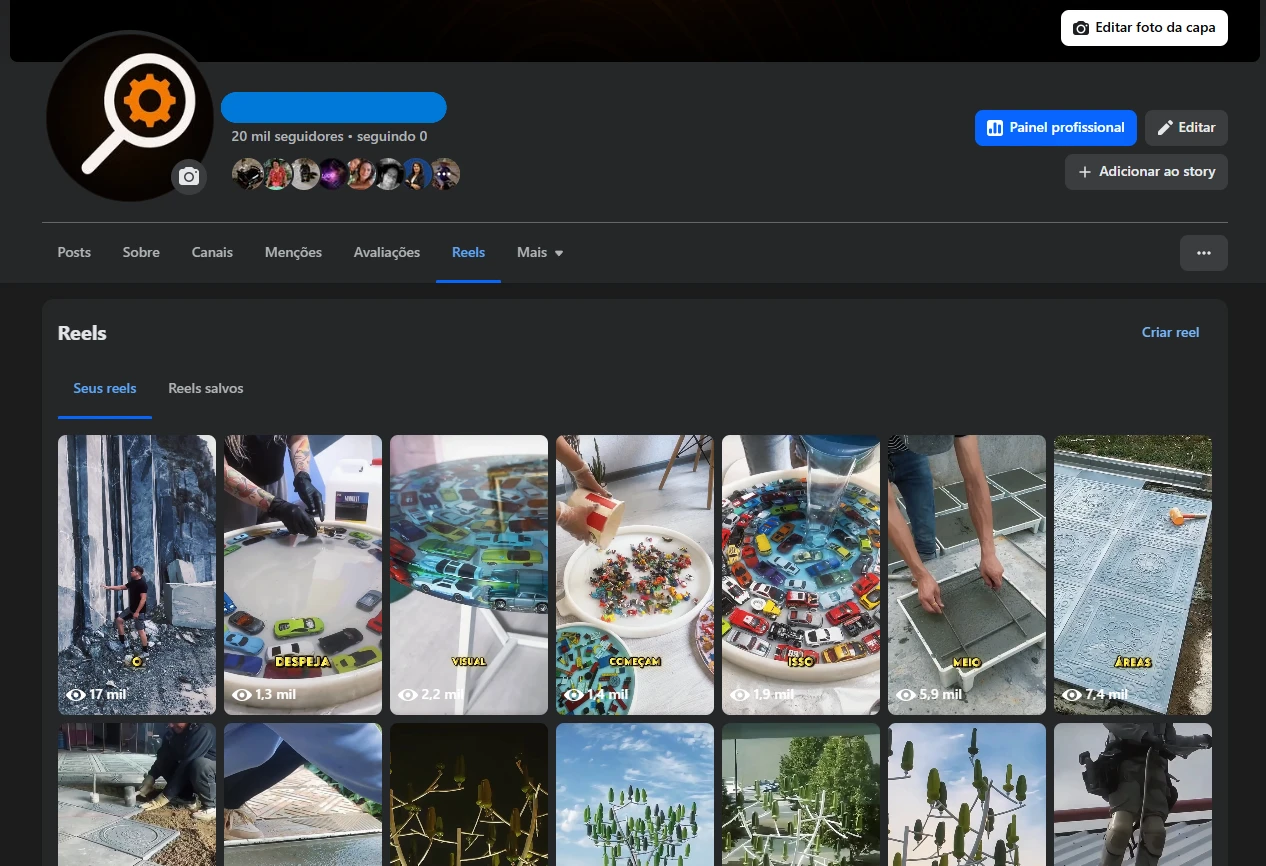Click the pencil Editar profile button

coord(1186,128)
